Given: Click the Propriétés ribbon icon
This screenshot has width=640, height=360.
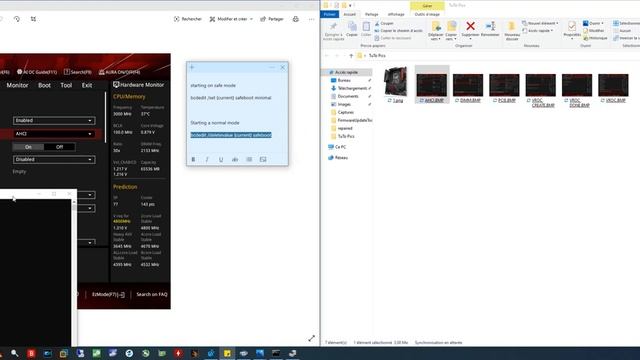Looking at the screenshot, I should [x=572, y=30].
